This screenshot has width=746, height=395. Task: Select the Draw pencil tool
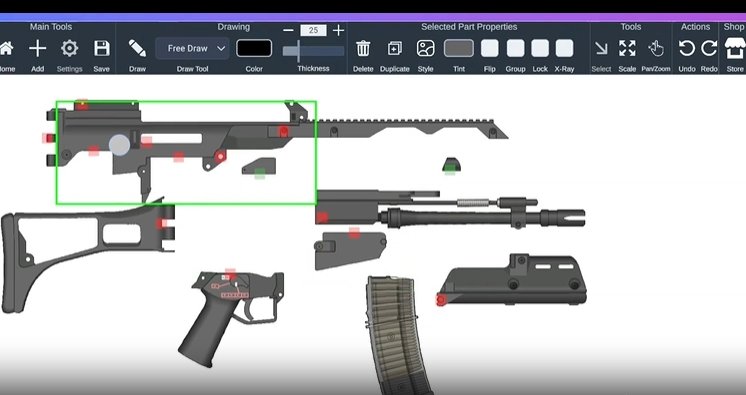coord(137,49)
